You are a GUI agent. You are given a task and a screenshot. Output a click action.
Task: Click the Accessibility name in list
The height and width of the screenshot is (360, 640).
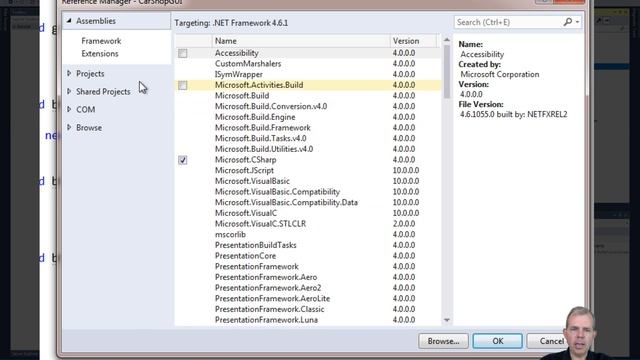tap(237, 53)
